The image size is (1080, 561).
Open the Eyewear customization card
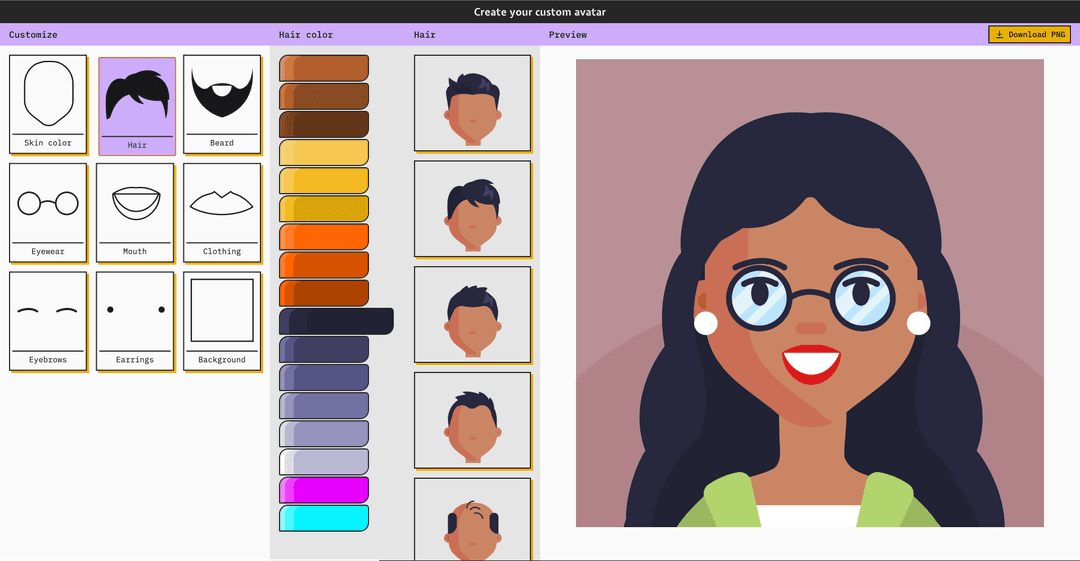pyautogui.click(x=48, y=213)
